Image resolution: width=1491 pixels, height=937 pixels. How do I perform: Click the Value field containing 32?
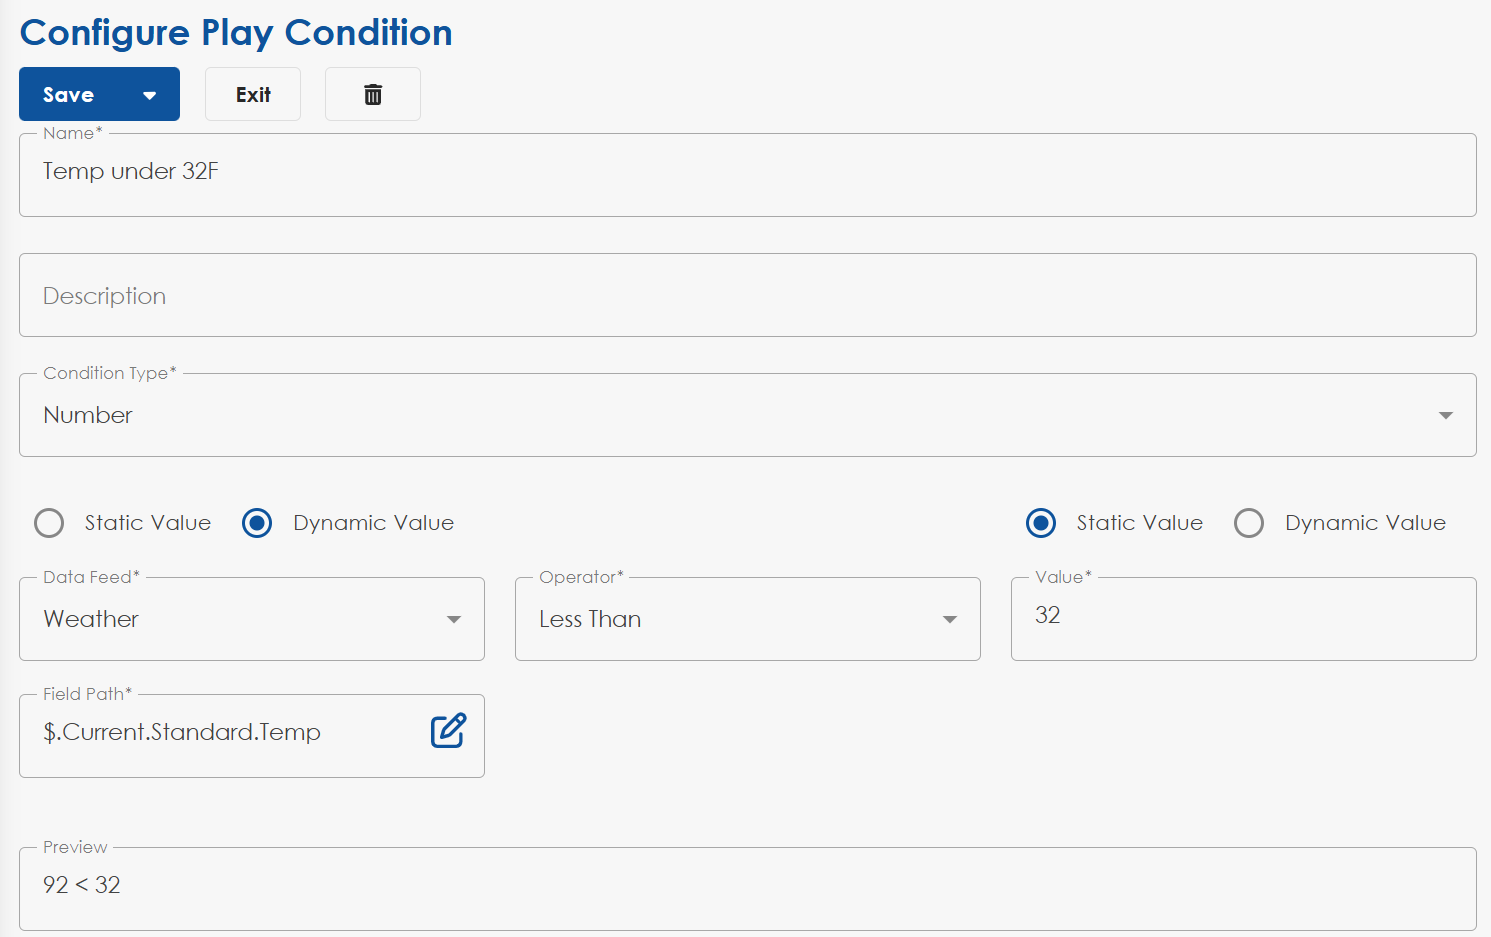1243,617
